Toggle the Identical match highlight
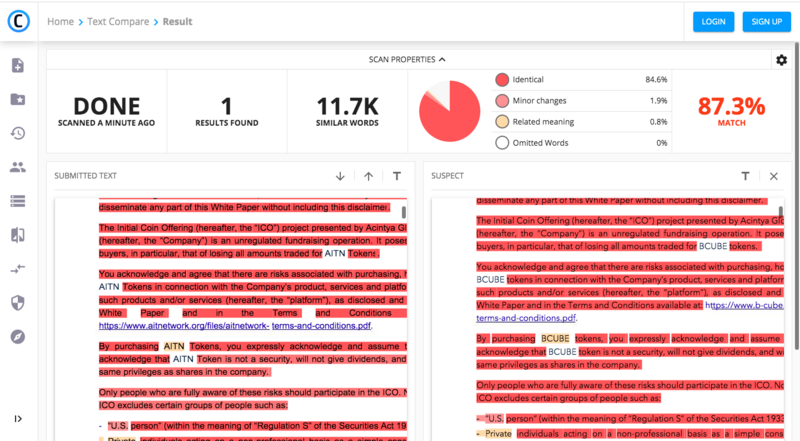800x441 pixels. (502, 80)
